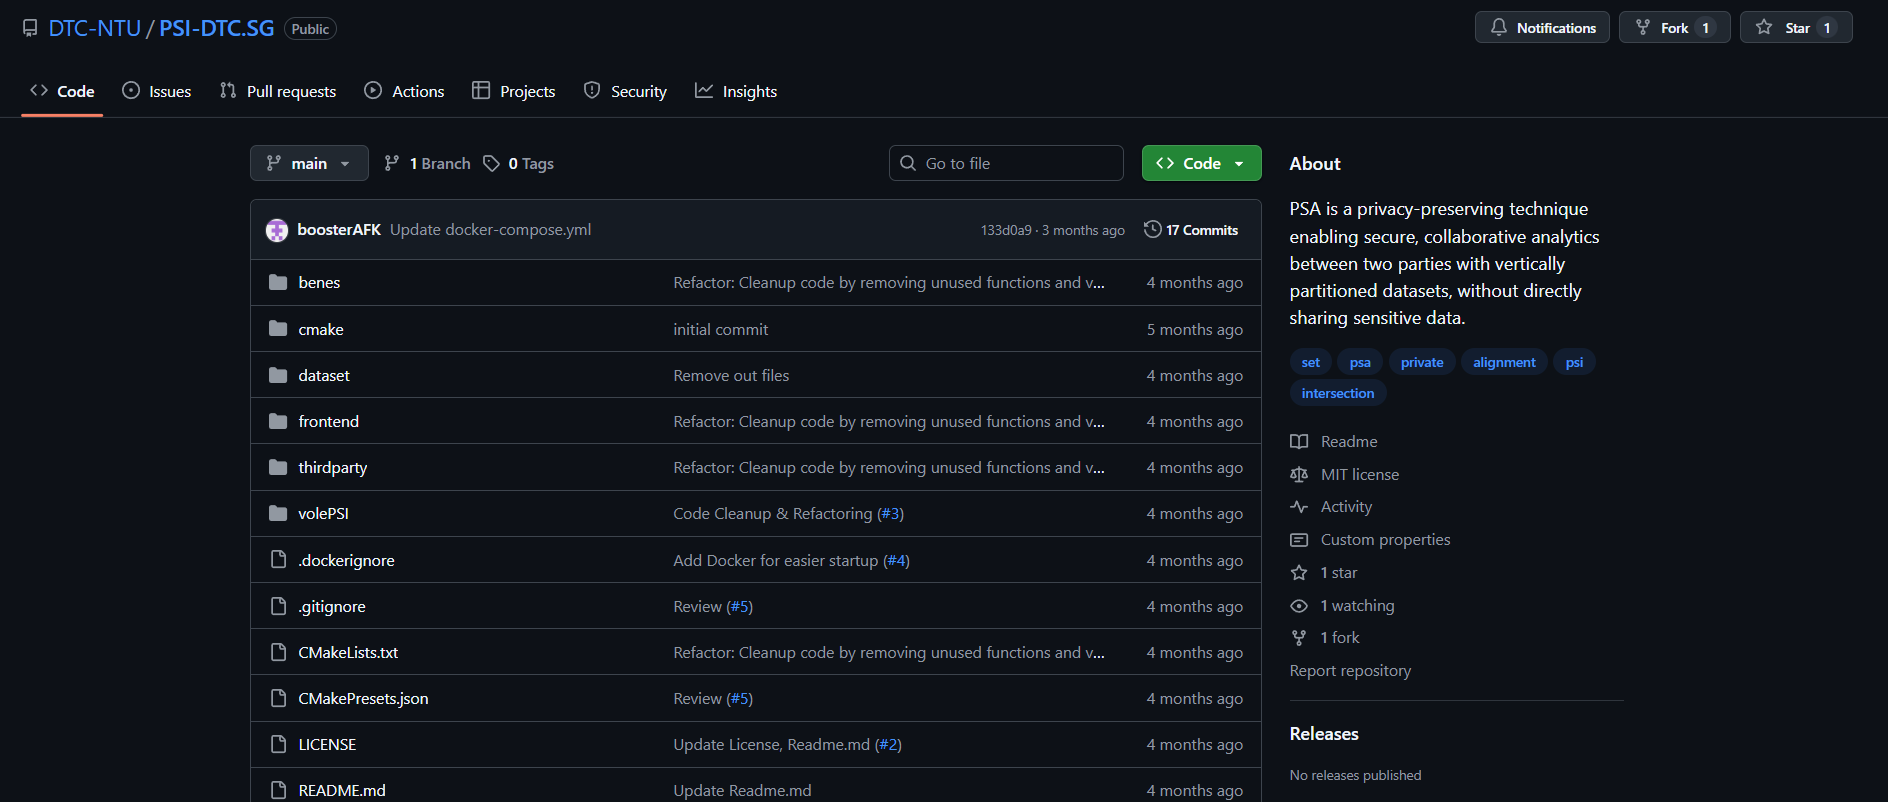Viewport: 1888px width, 802px height.
Task: Click the benes folder icon
Action: [278, 283]
